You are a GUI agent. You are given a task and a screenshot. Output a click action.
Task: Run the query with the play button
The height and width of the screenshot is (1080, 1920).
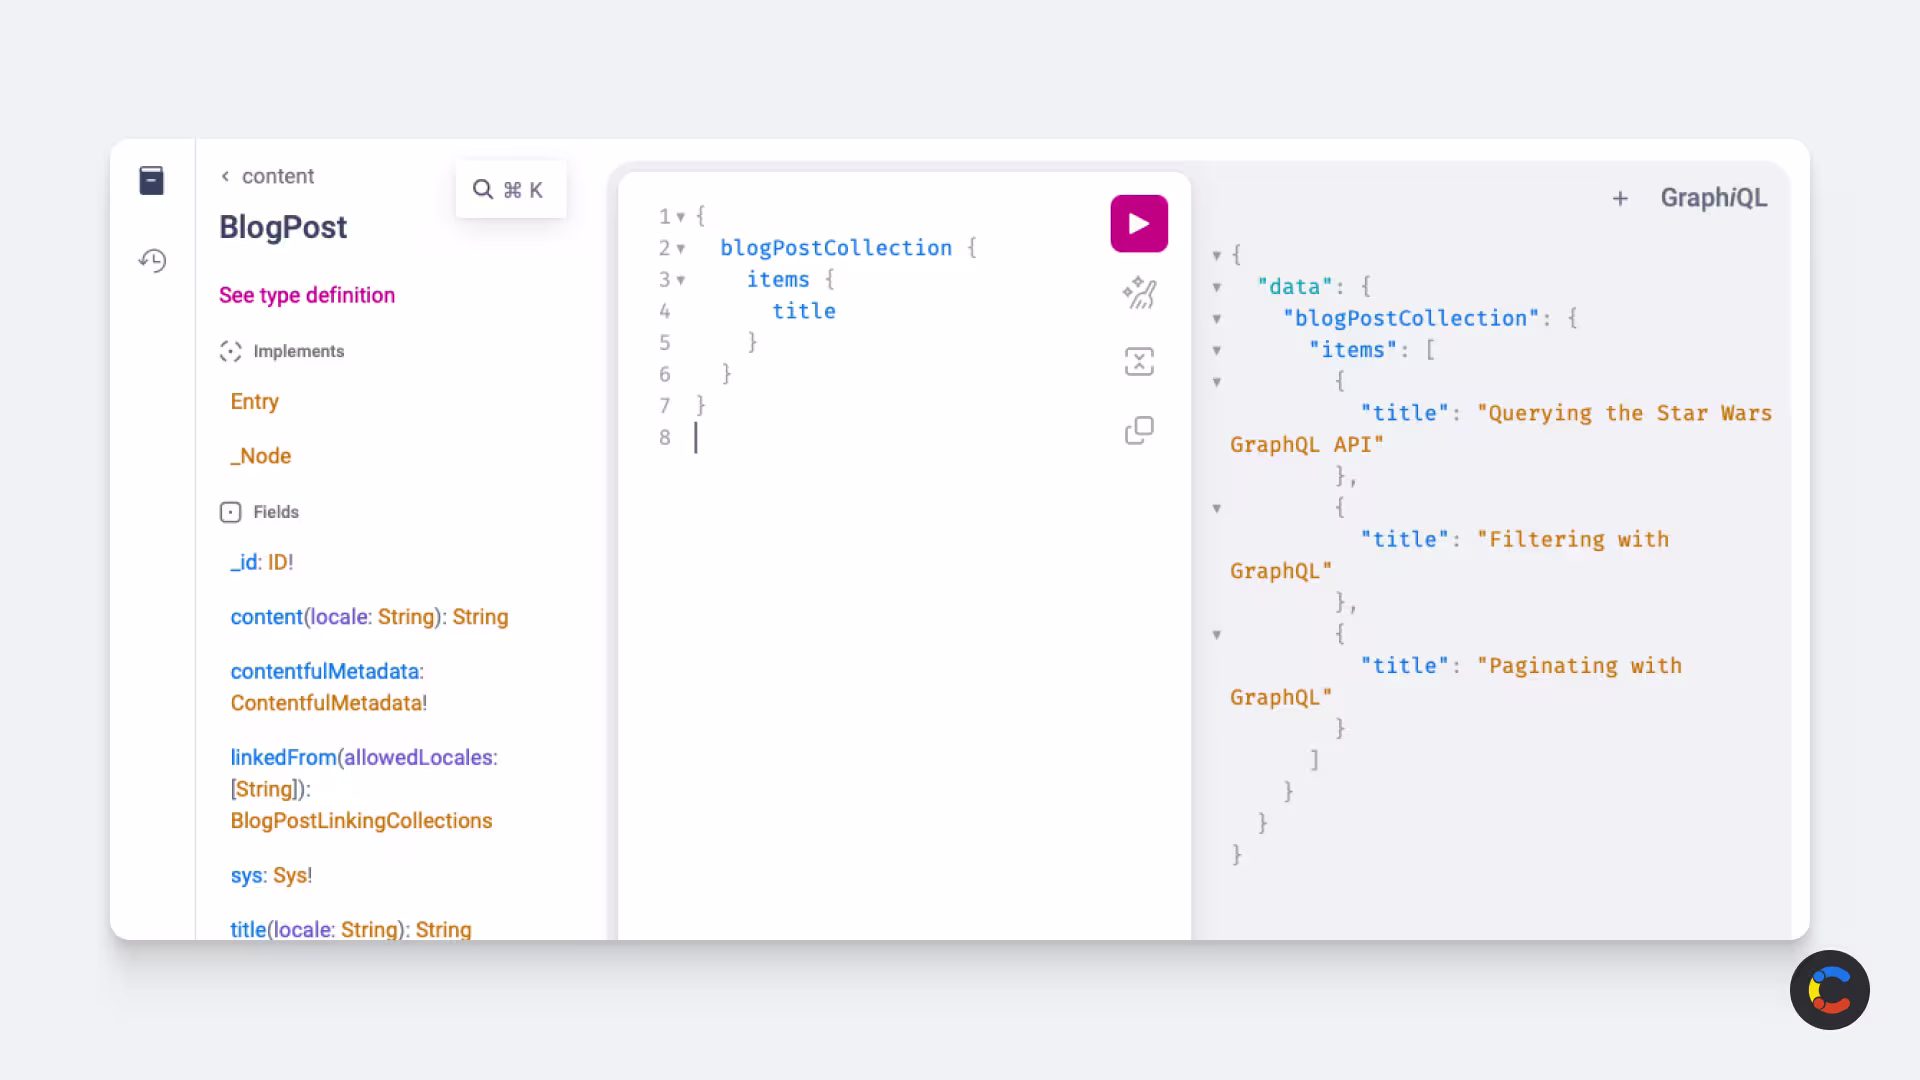coord(1139,223)
